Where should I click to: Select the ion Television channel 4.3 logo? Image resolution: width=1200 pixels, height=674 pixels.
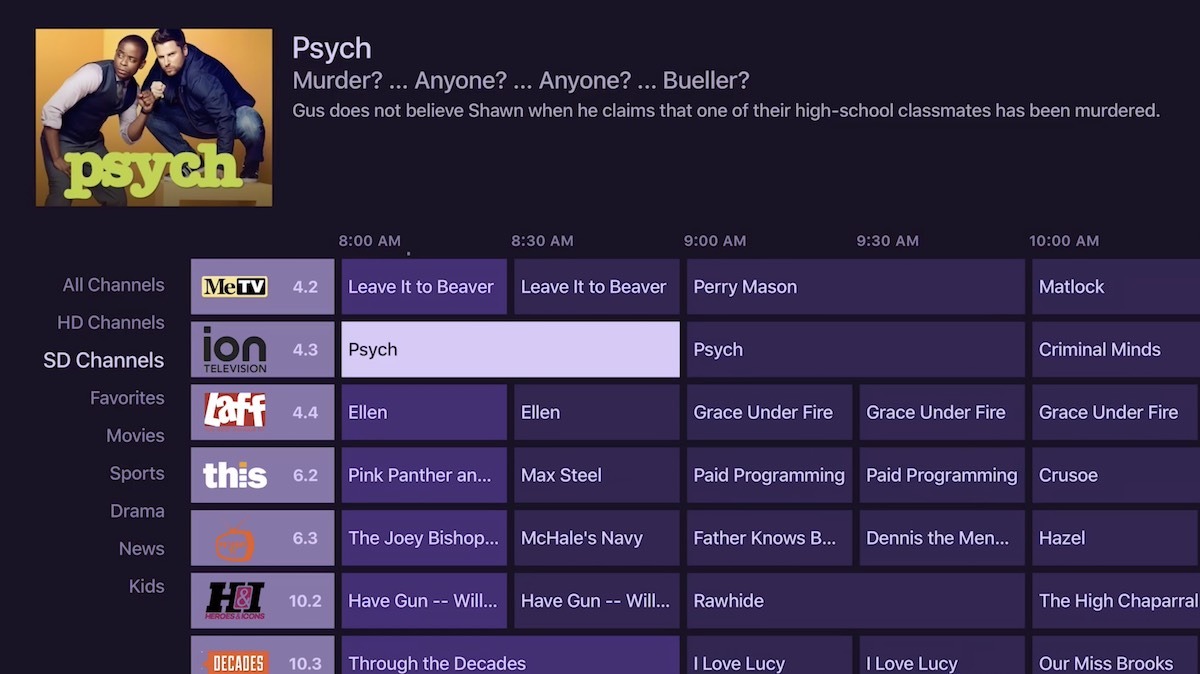click(235, 349)
